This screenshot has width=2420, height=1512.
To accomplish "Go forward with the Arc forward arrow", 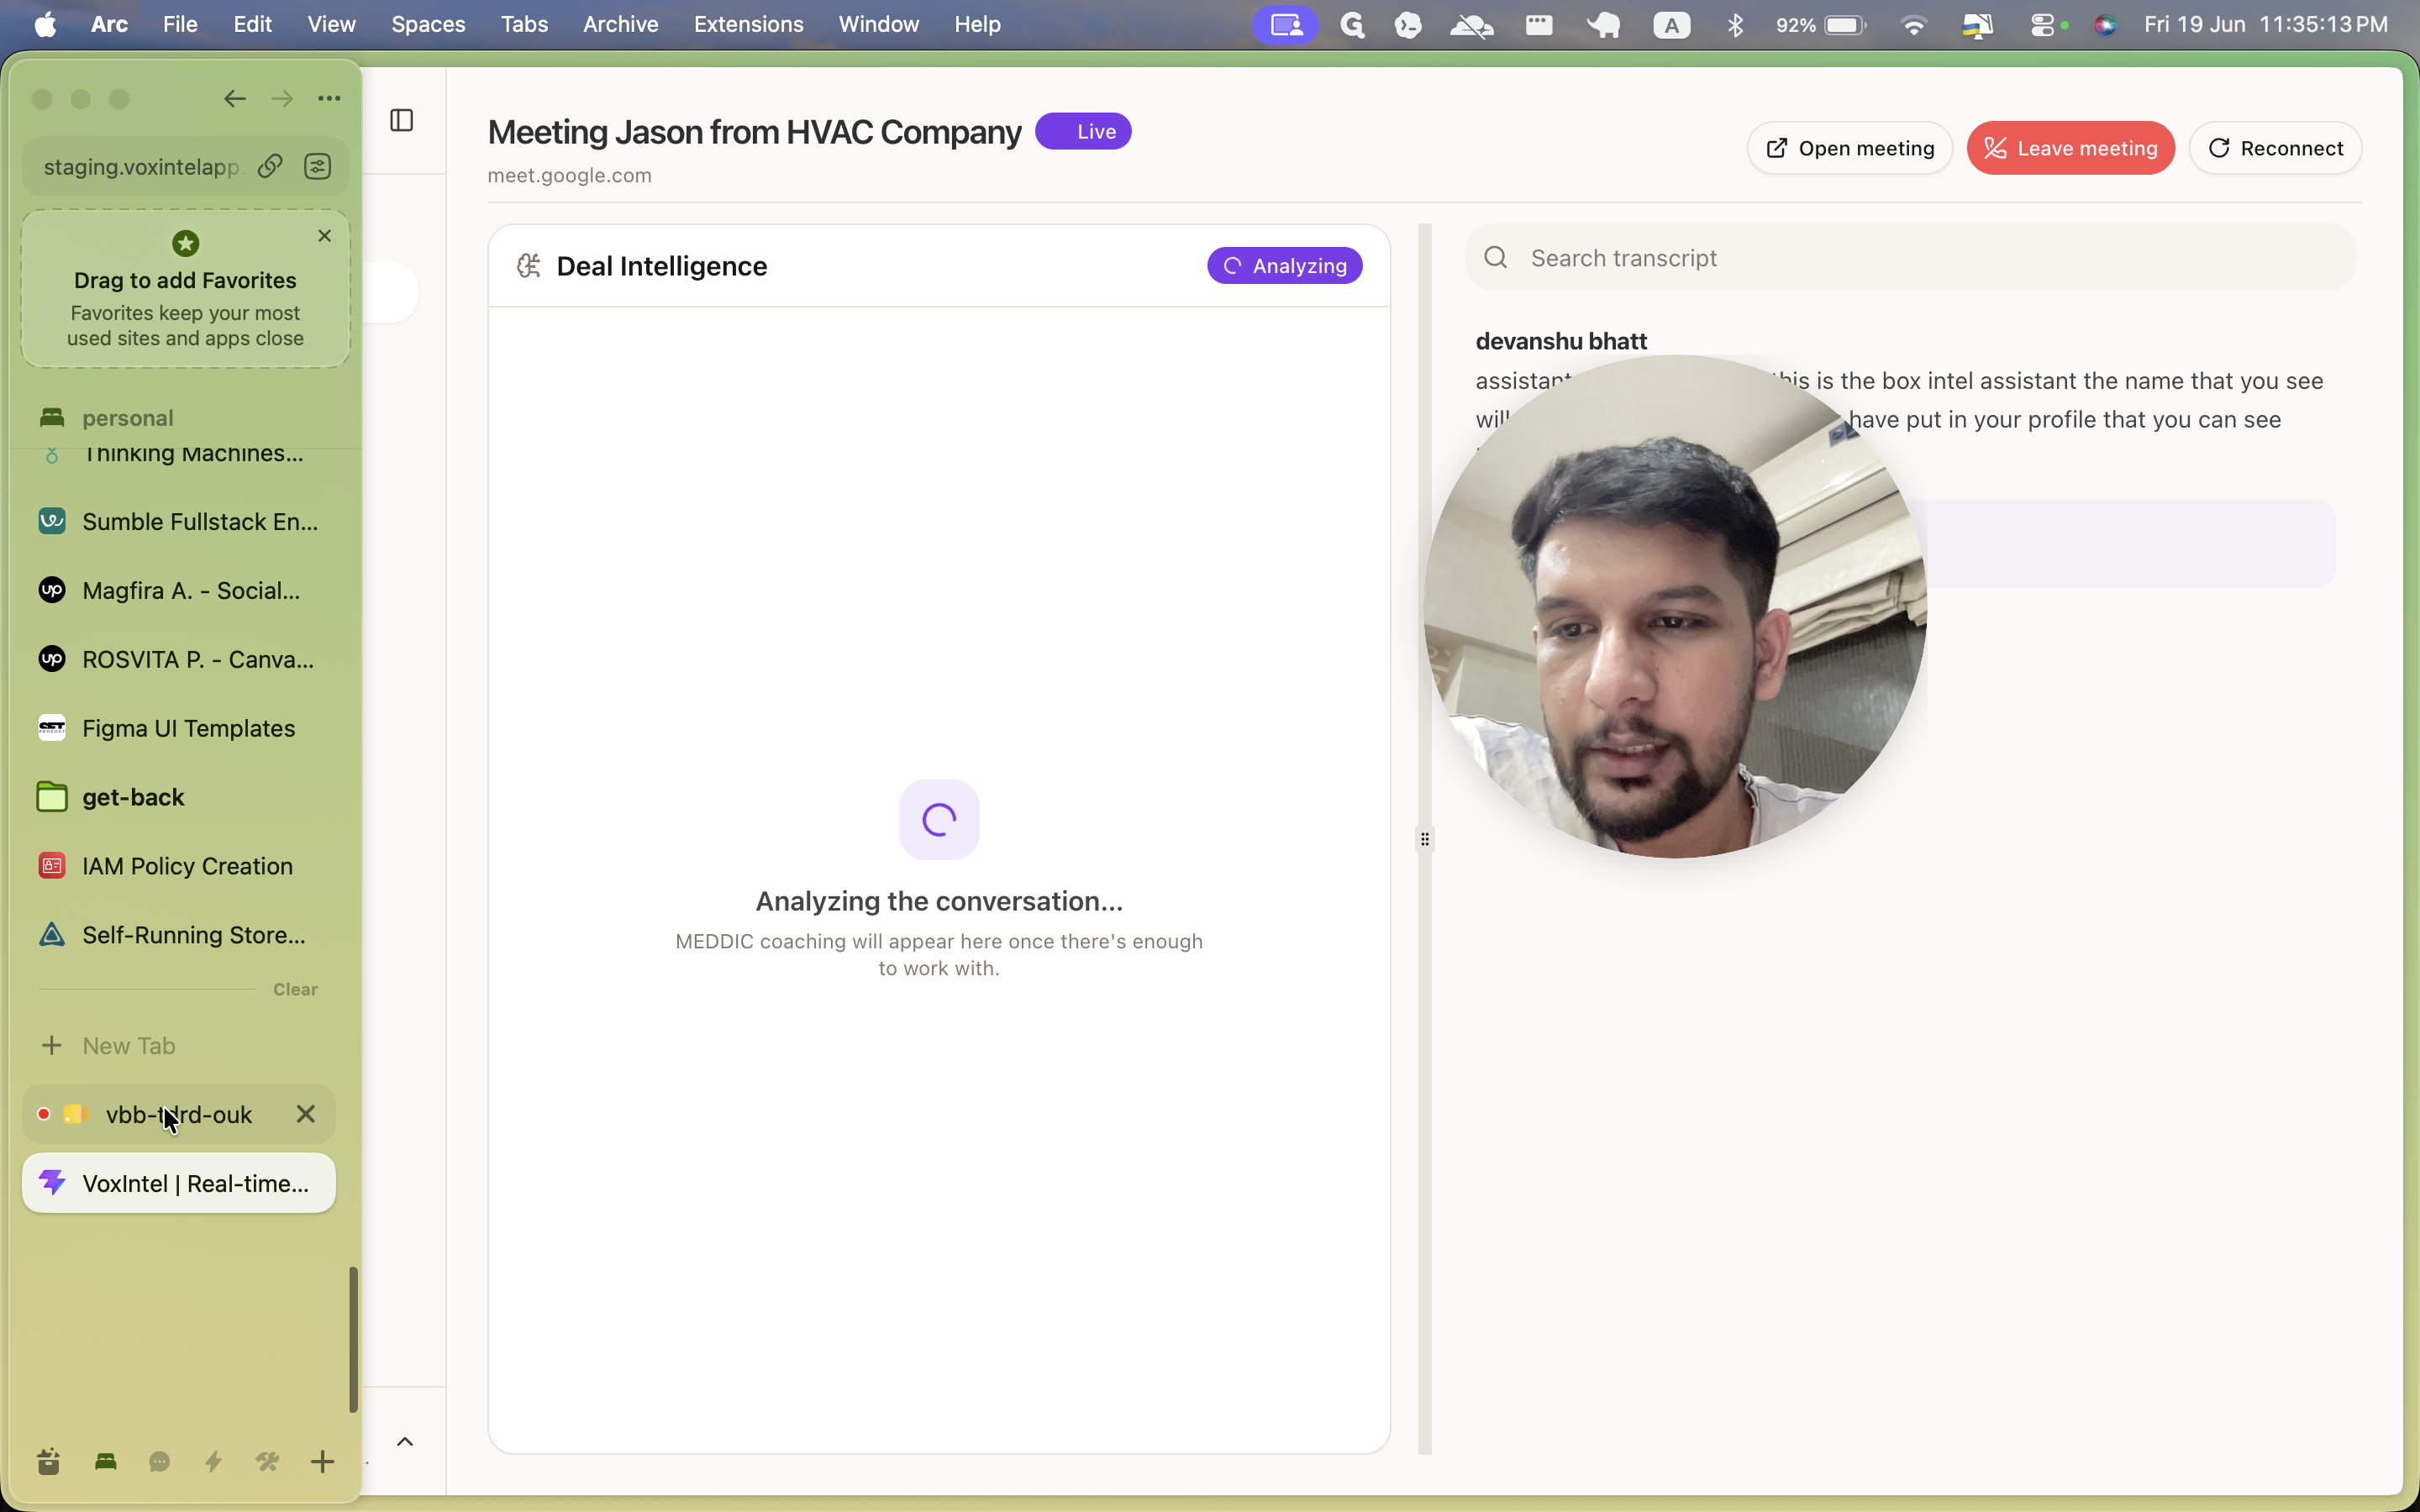I will (282, 98).
